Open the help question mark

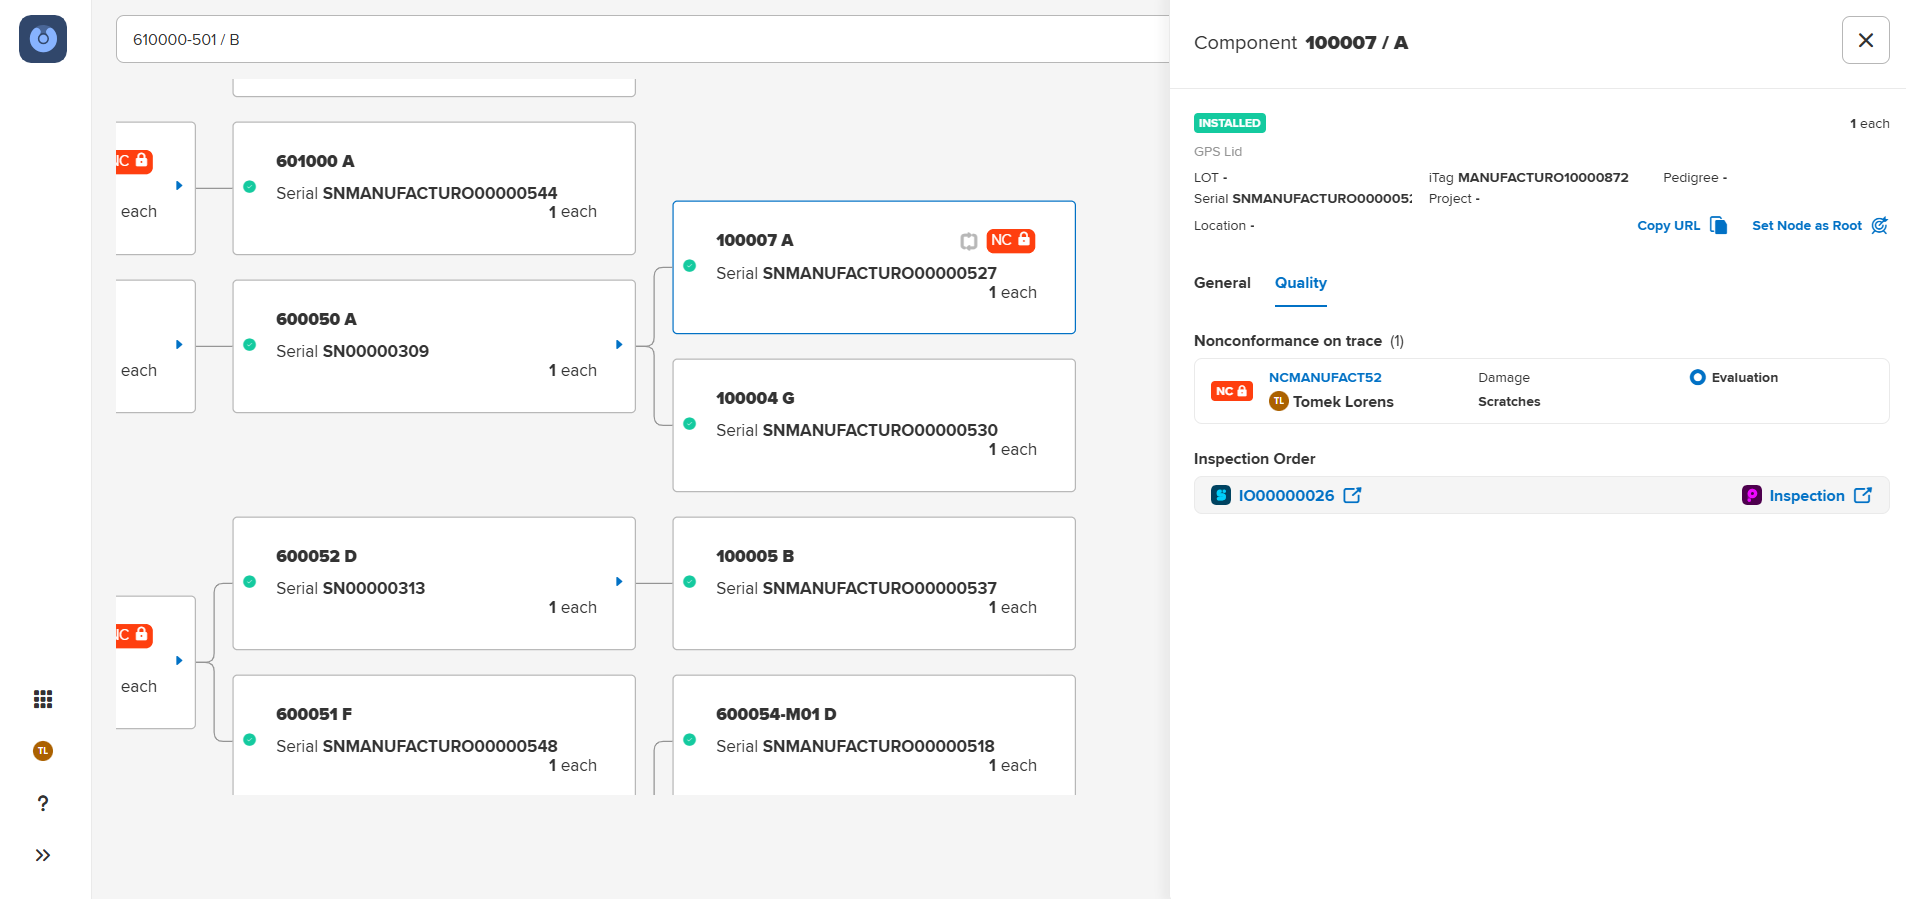pyautogui.click(x=43, y=803)
